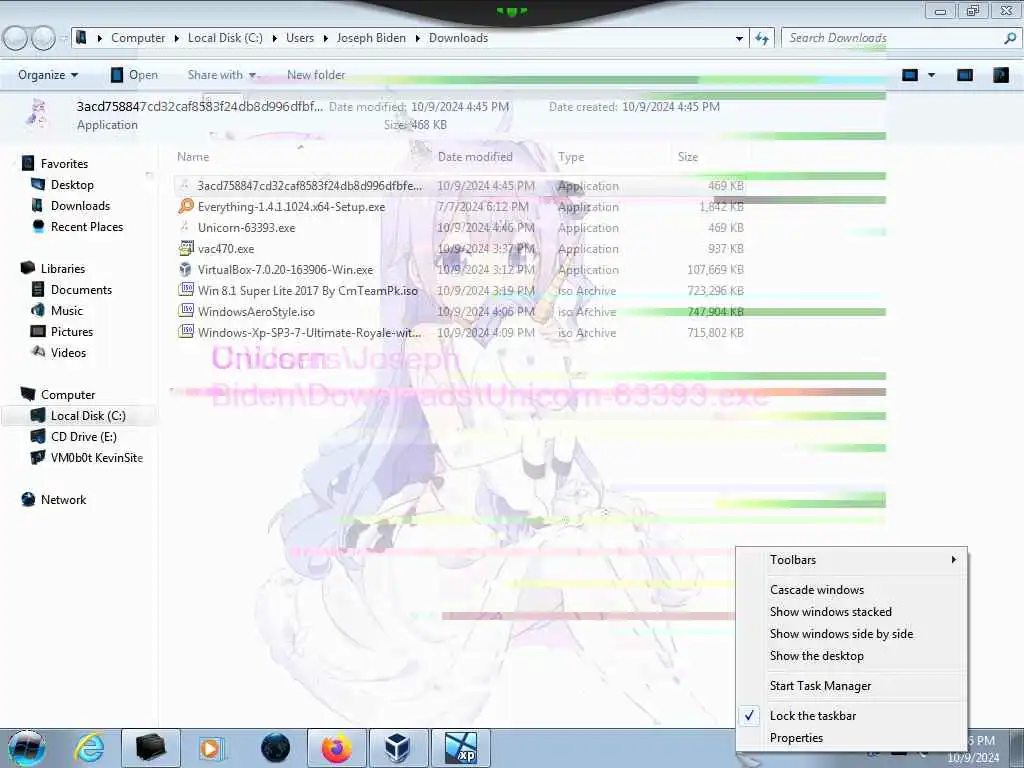Choose Show windows stacked

pyautogui.click(x=830, y=612)
